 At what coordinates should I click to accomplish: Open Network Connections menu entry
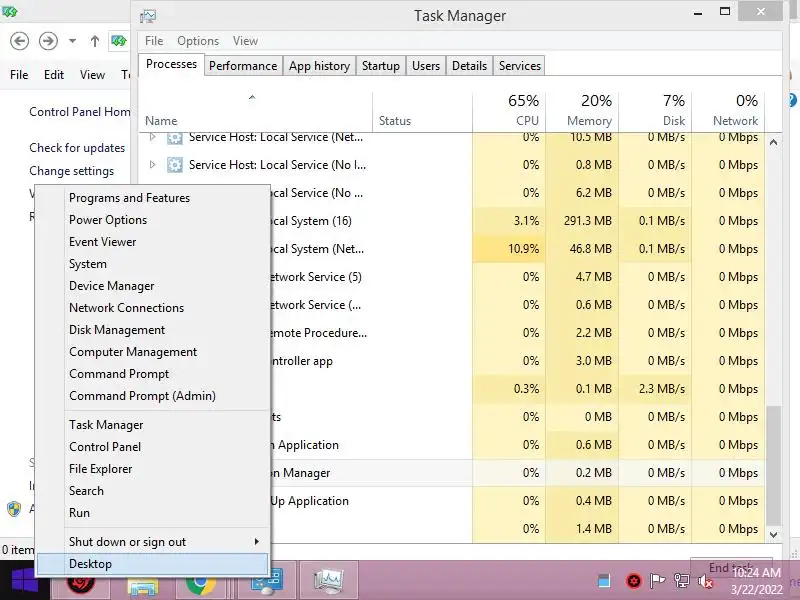[x=127, y=308]
